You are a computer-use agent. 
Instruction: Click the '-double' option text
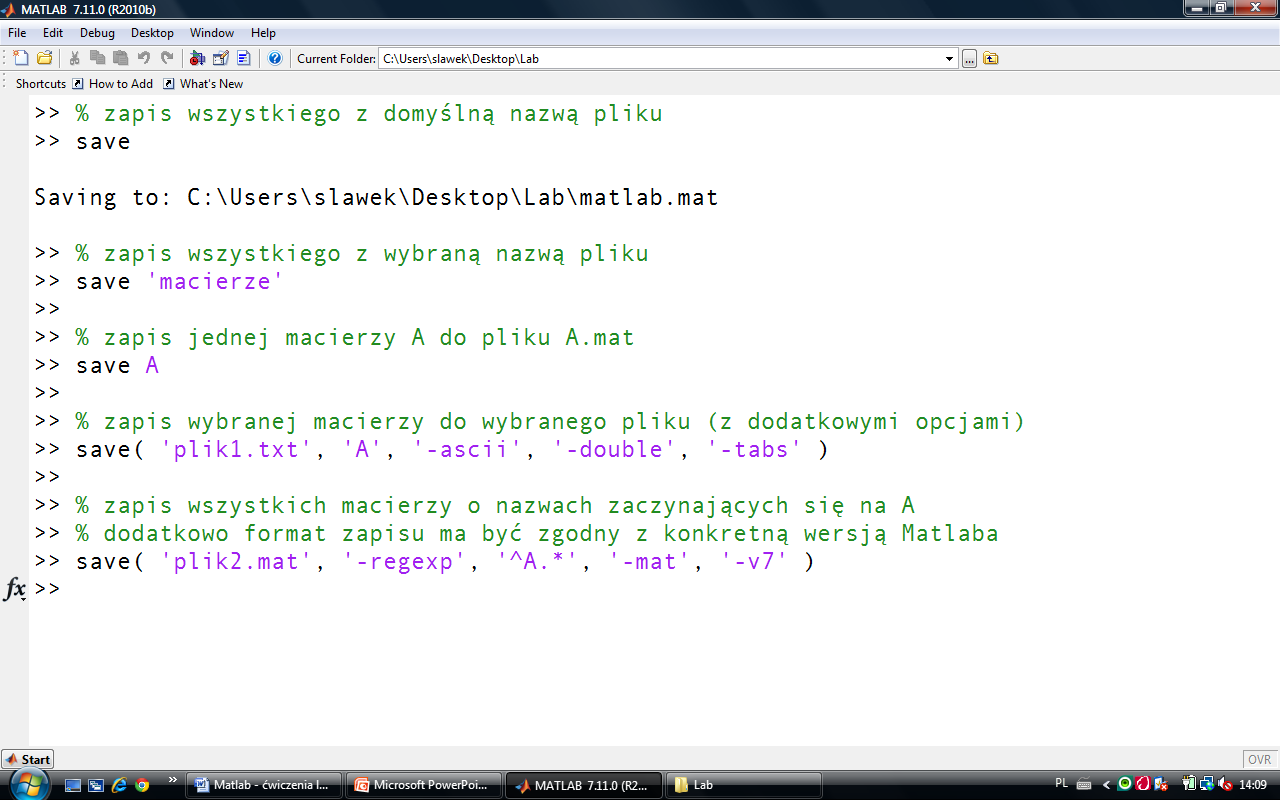pos(615,450)
